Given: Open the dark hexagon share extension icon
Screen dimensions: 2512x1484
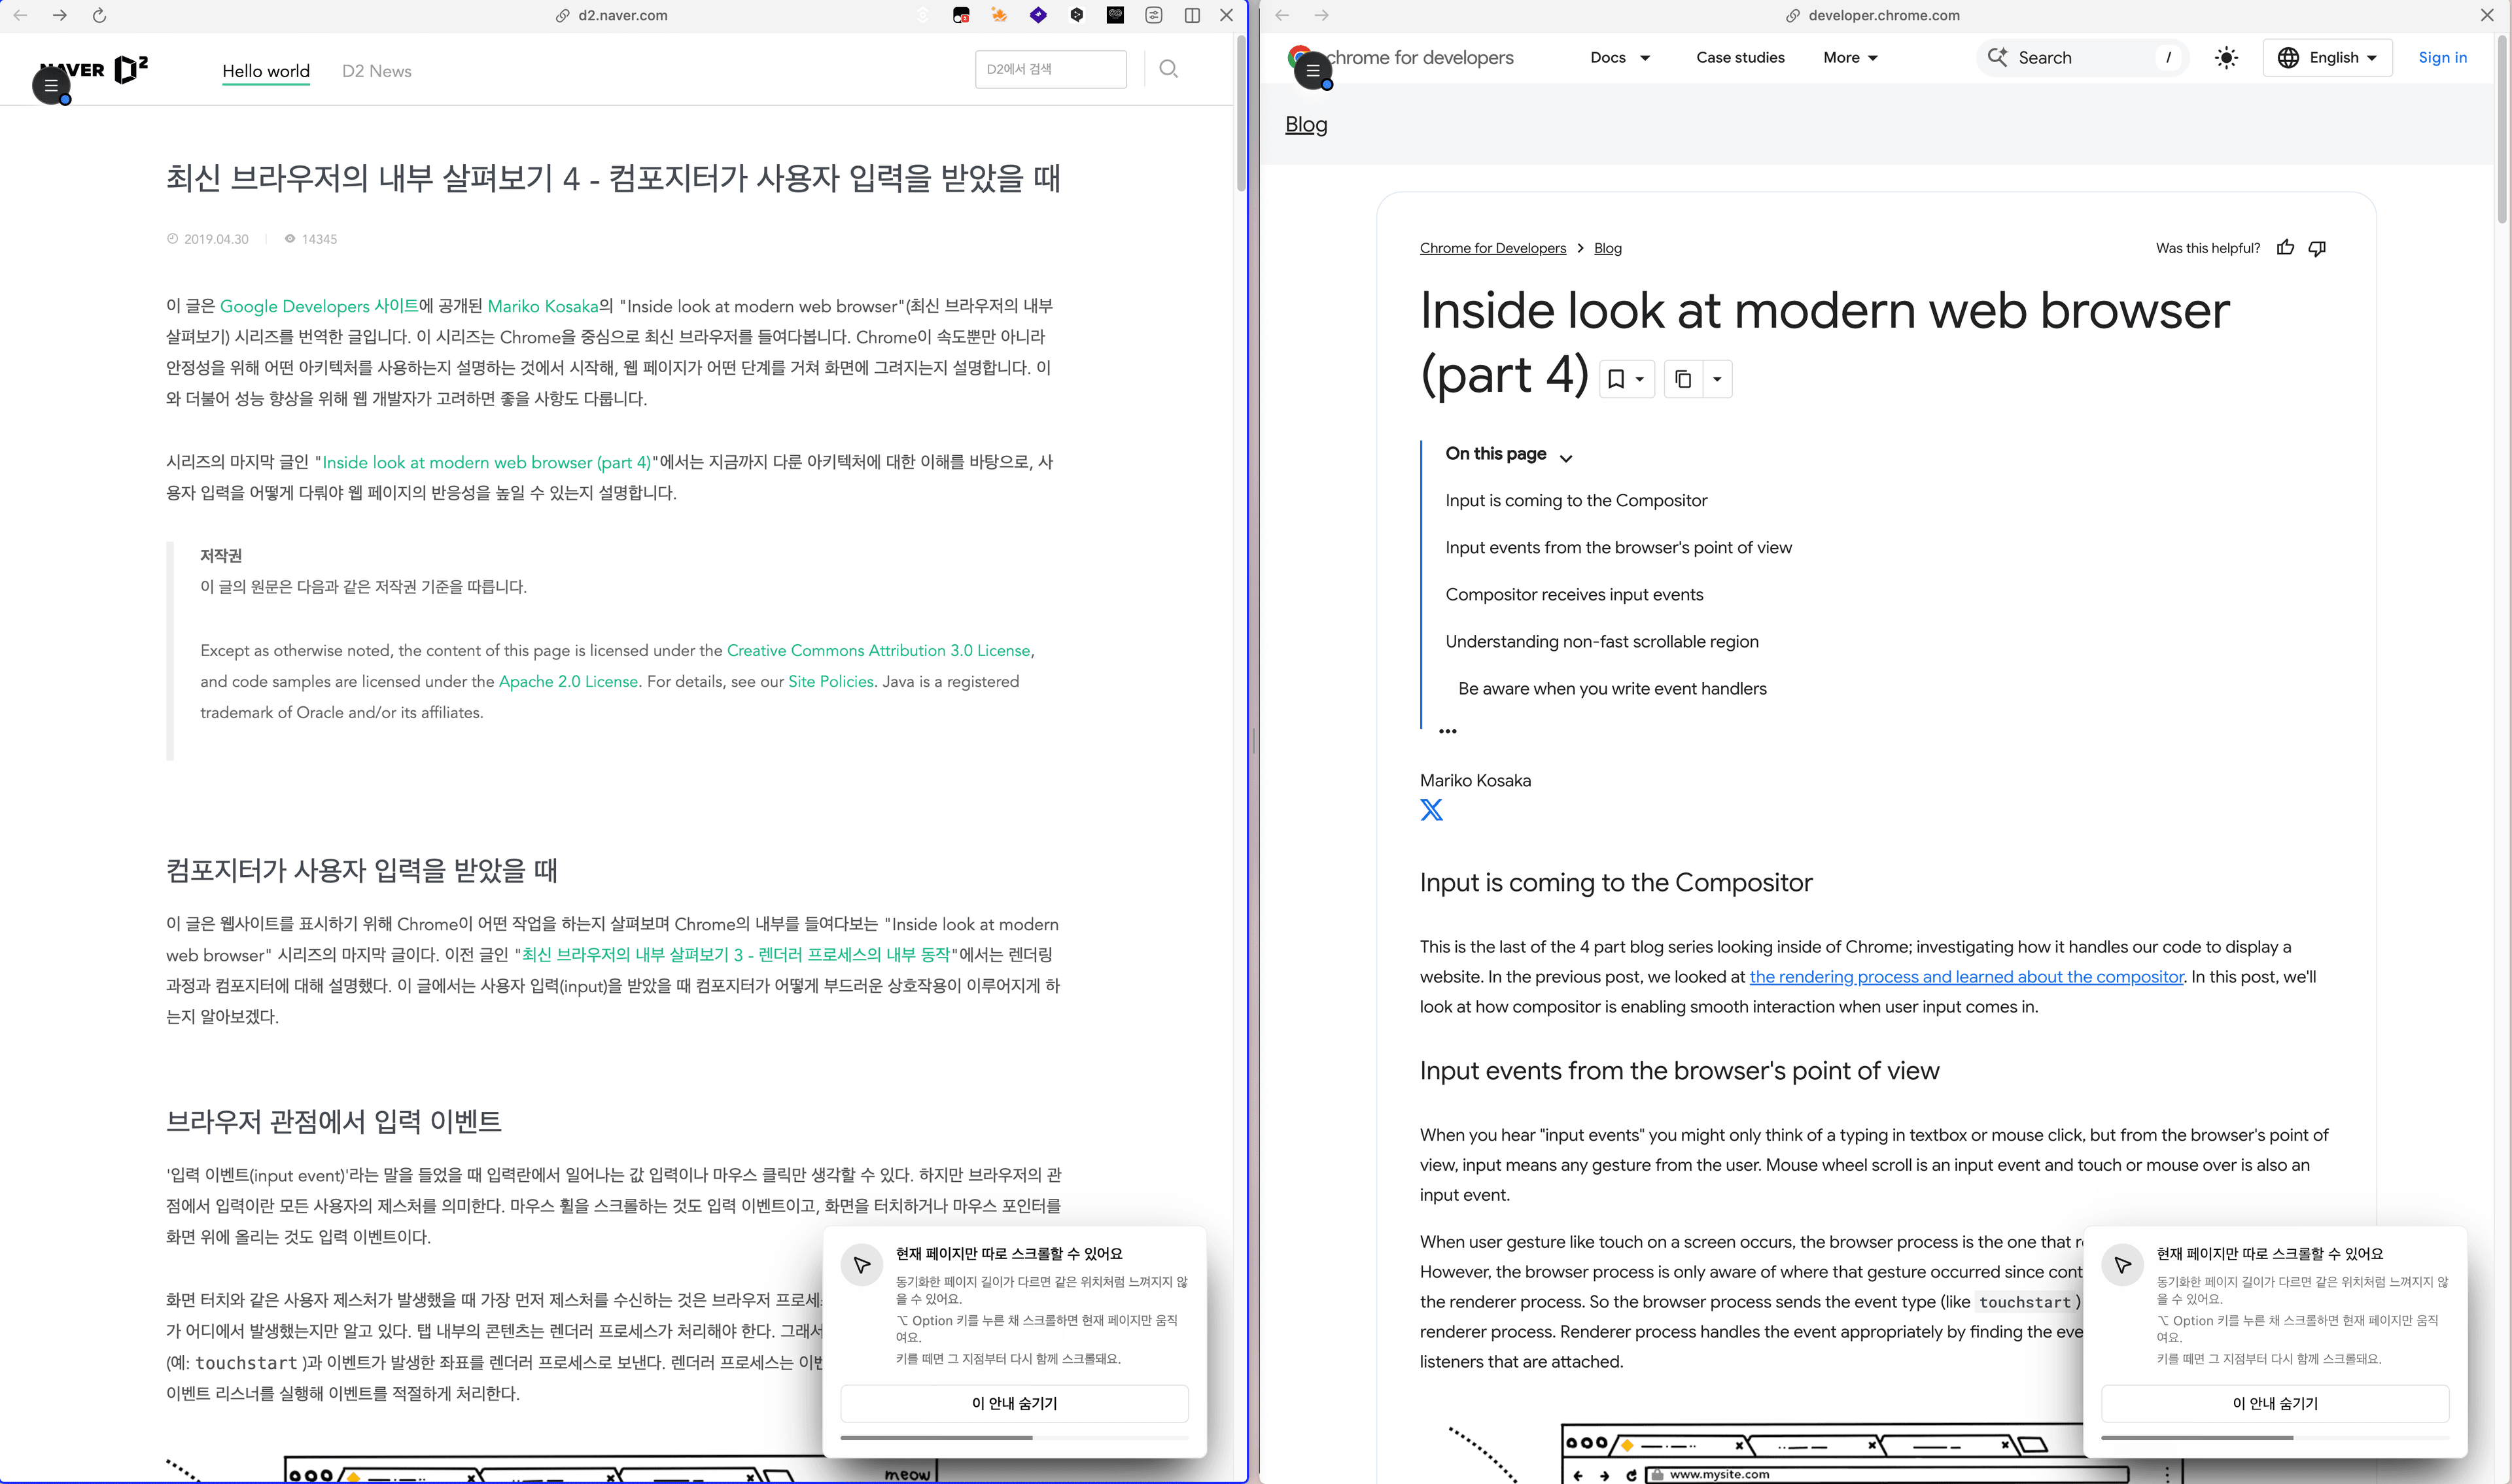Looking at the screenshot, I should tap(1076, 15).
